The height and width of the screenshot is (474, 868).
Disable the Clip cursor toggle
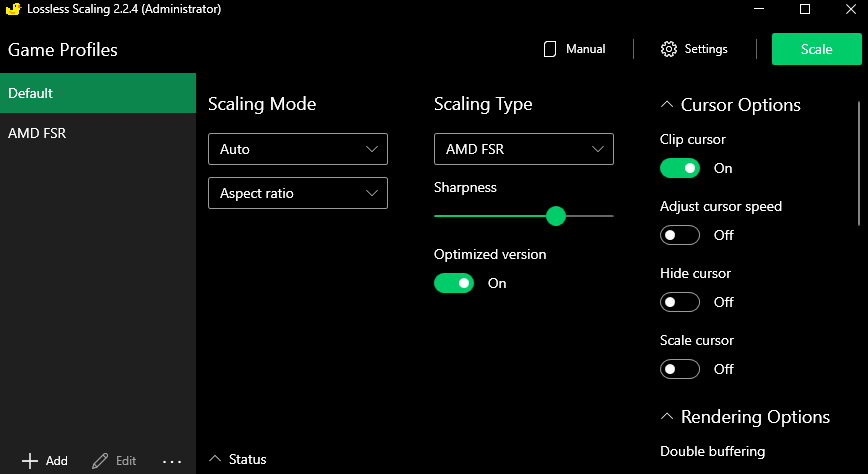pyautogui.click(x=680, y=168)
